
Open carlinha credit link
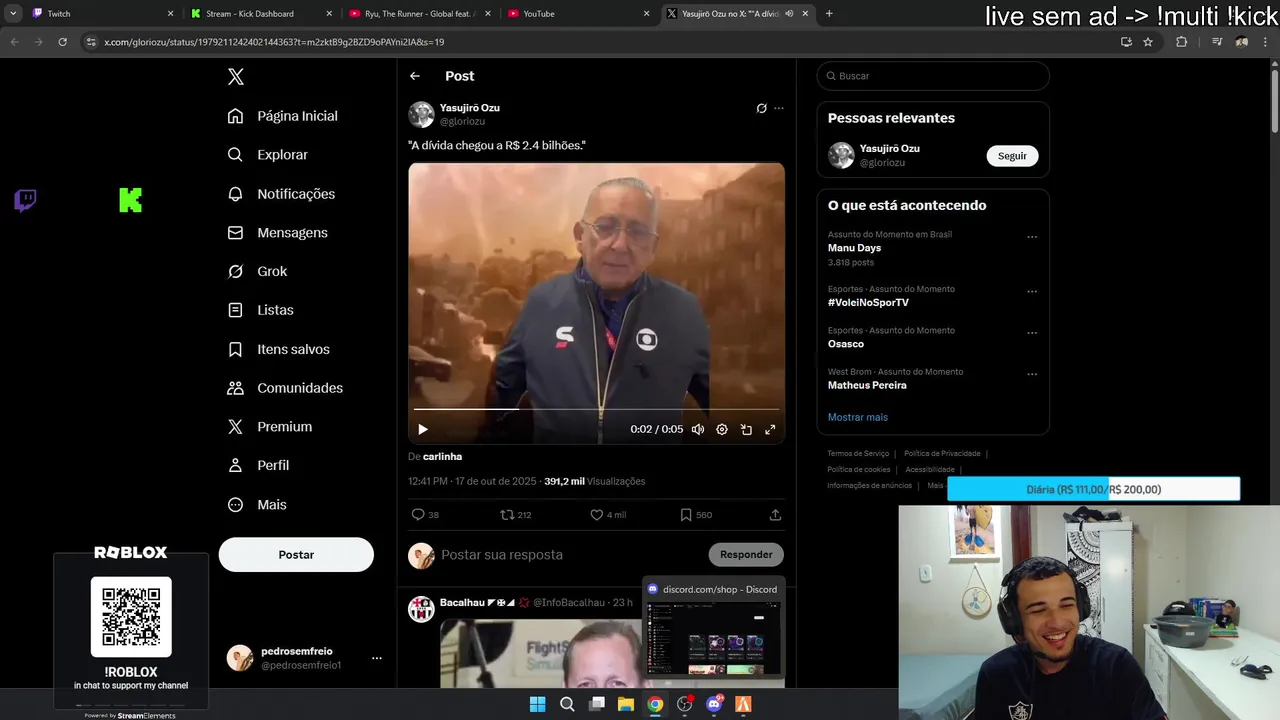click(x=442, y=457)
